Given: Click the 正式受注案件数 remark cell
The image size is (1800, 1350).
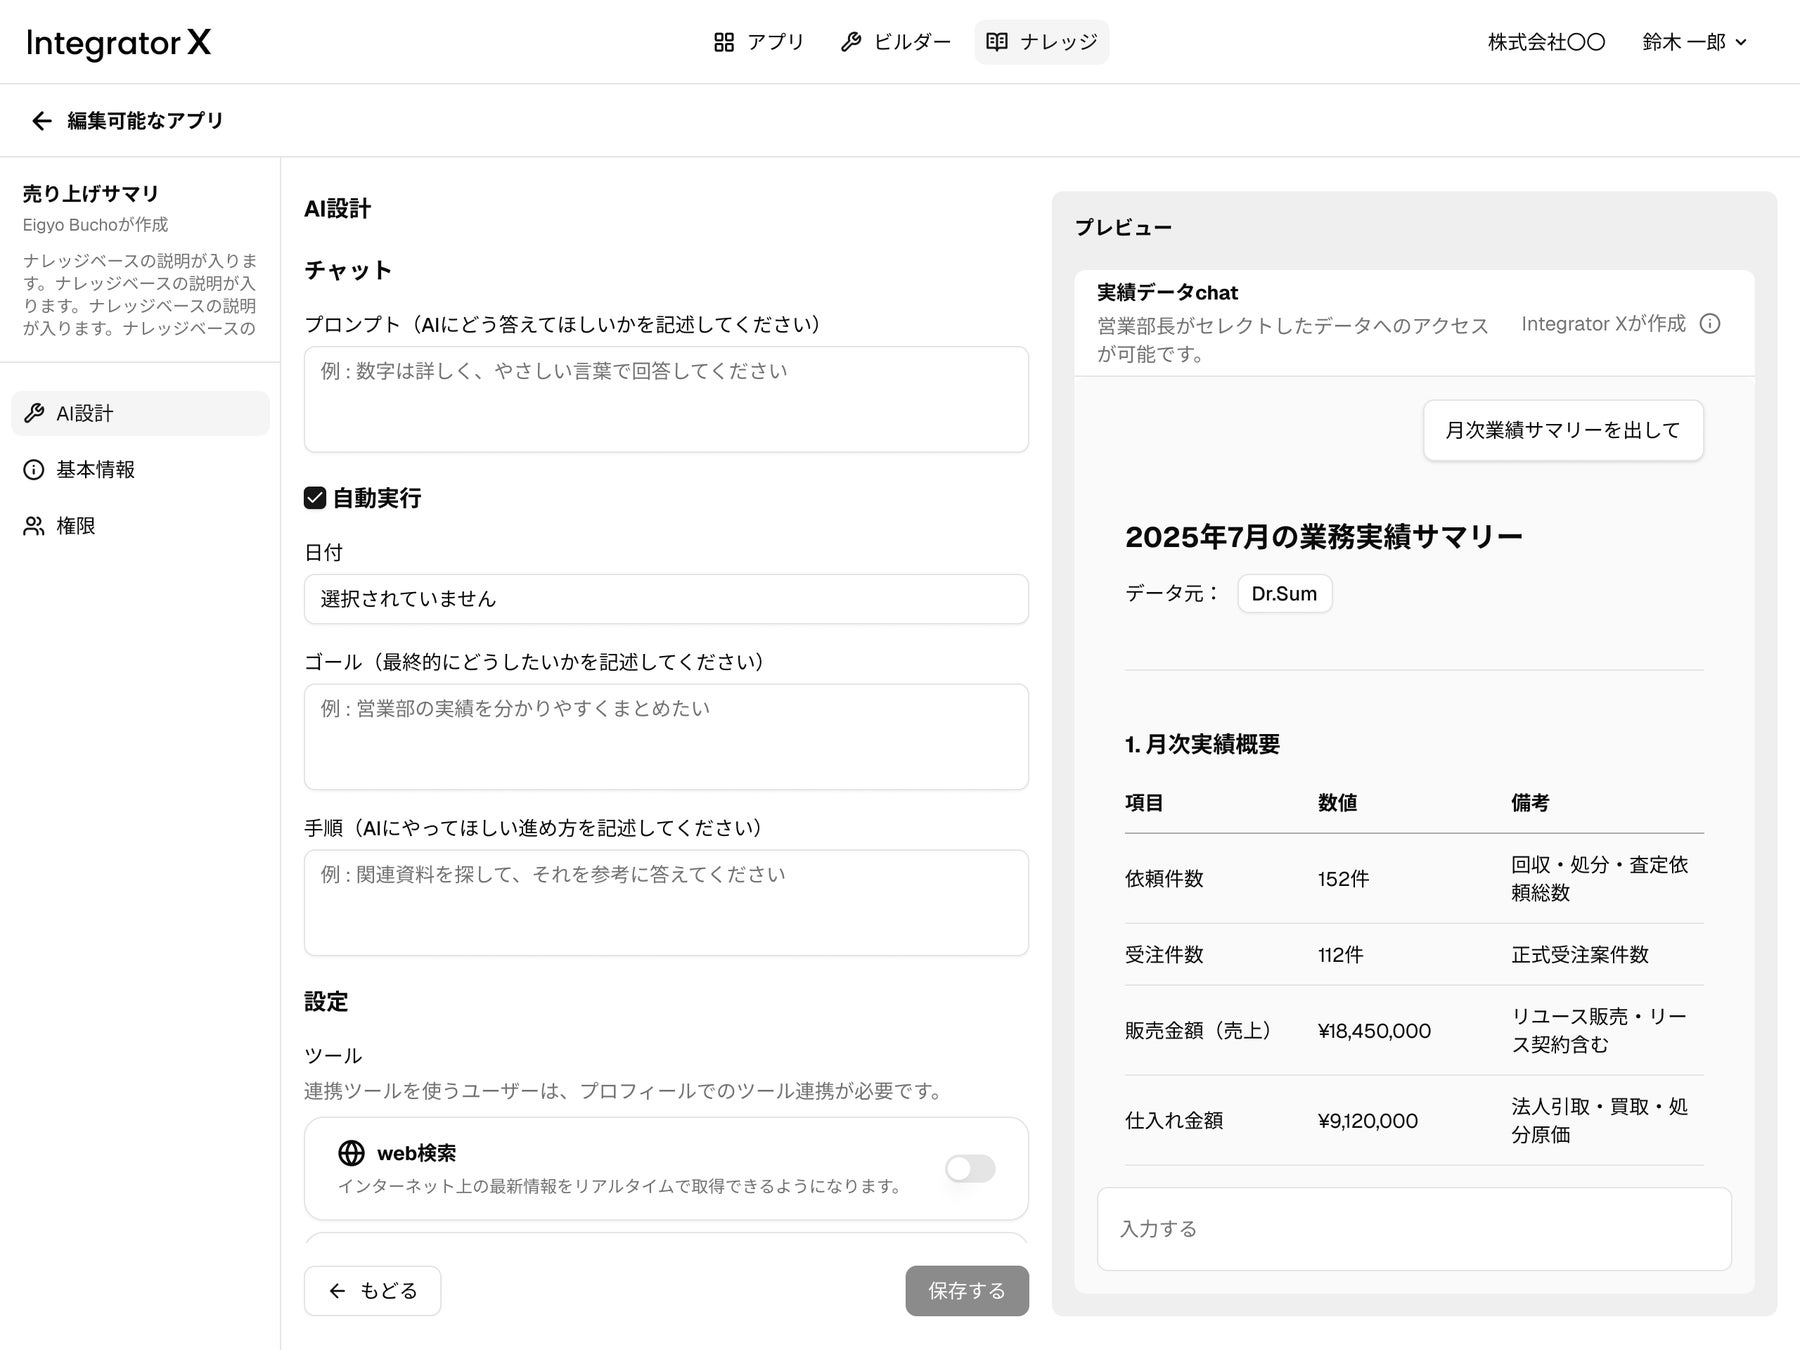Looking at the screenshot, I should point(1580,955).
